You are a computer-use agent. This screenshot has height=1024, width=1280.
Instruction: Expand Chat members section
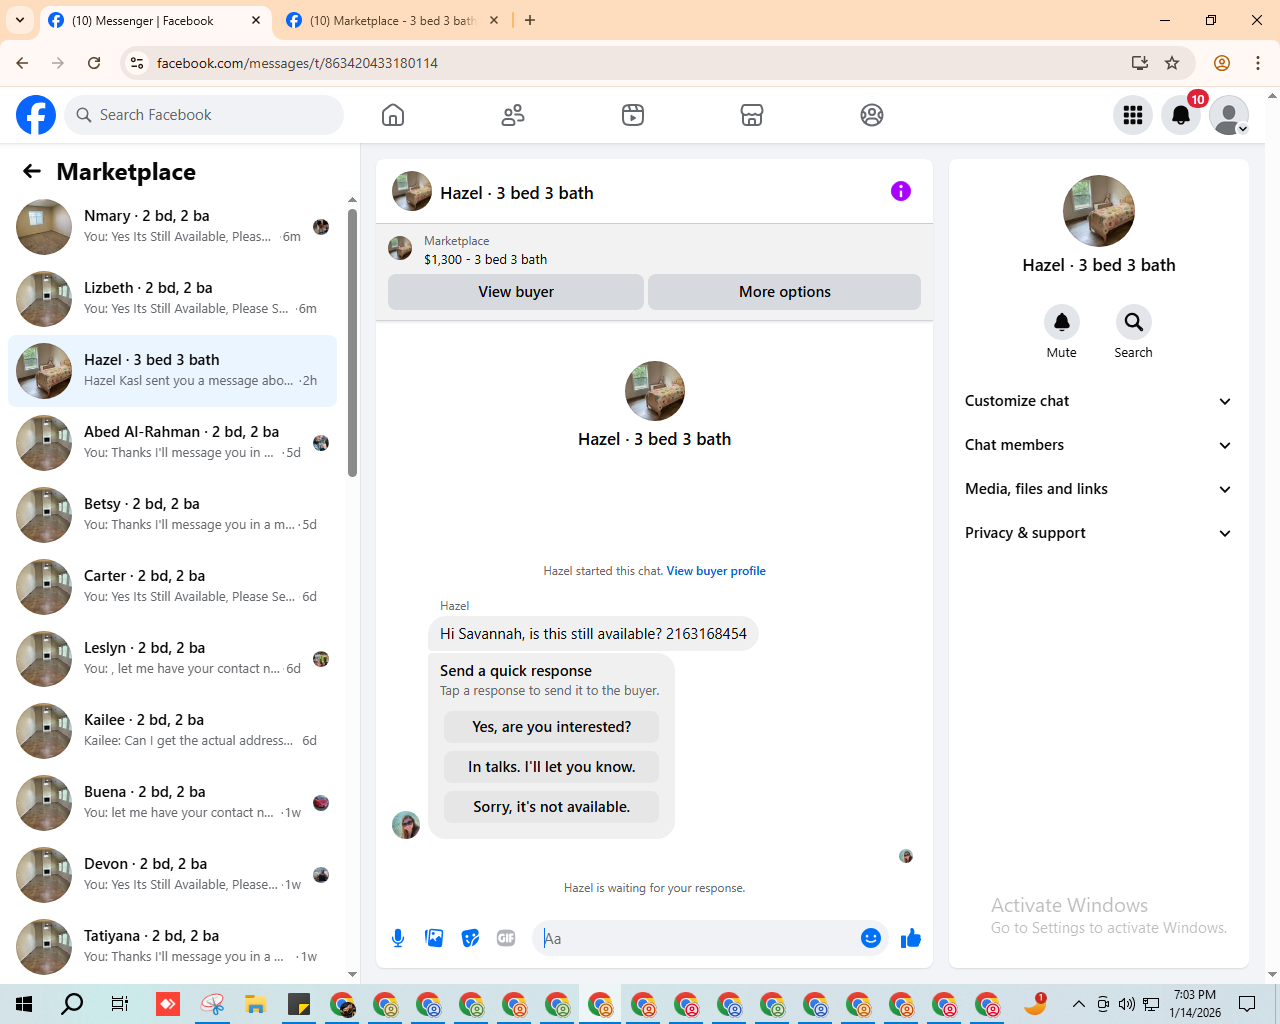[1099, 445]
